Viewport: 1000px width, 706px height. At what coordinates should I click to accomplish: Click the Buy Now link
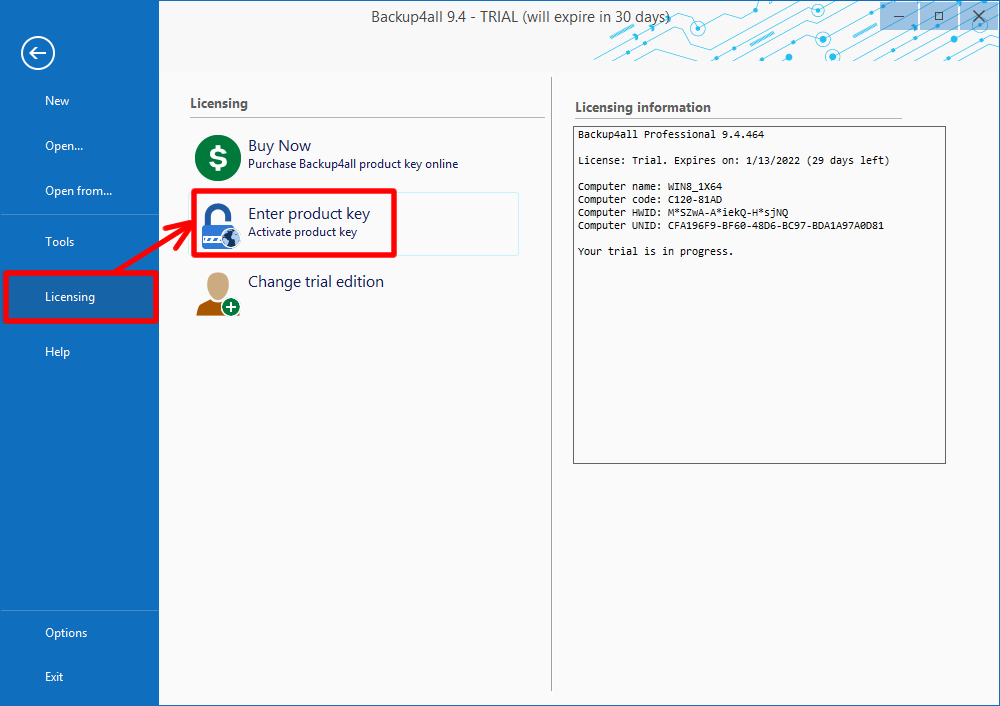pyautogui.click(x=279, y=145)
